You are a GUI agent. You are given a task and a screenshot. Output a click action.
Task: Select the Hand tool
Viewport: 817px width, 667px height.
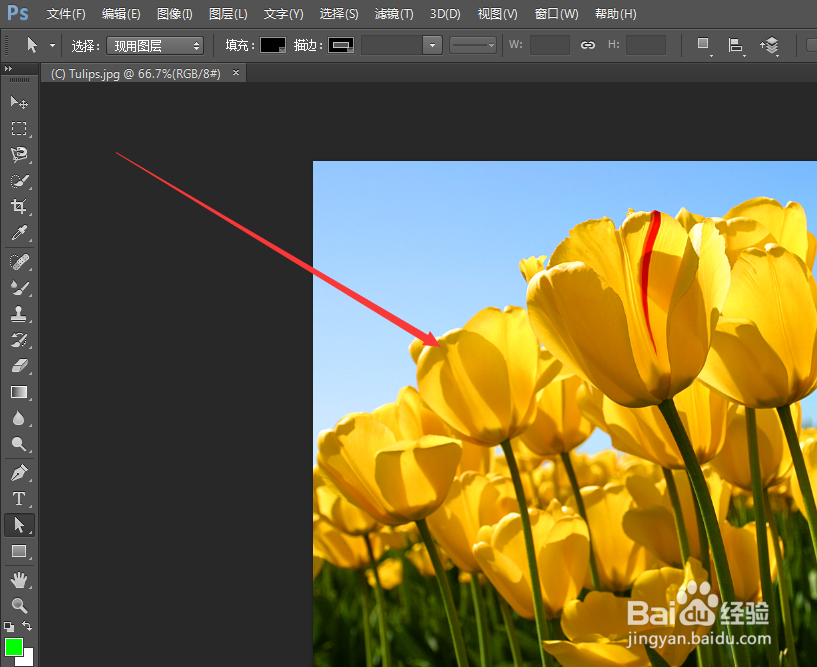(x=19, y=579)
